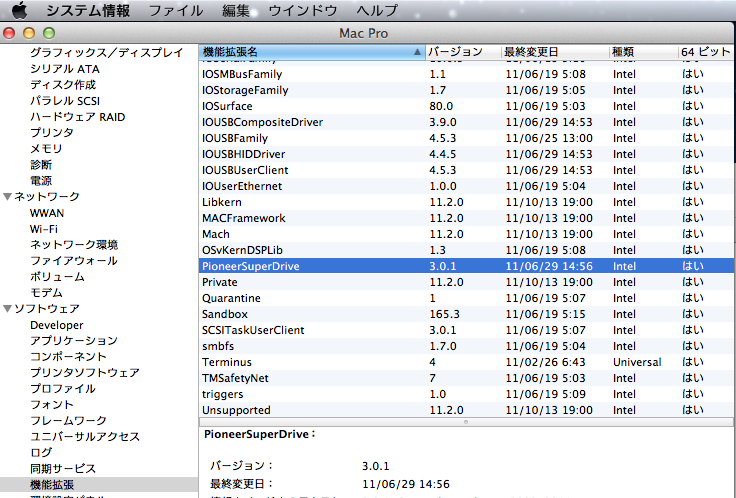Select the Libkern row
Screen dimensions: 736x498
[466, 202]
